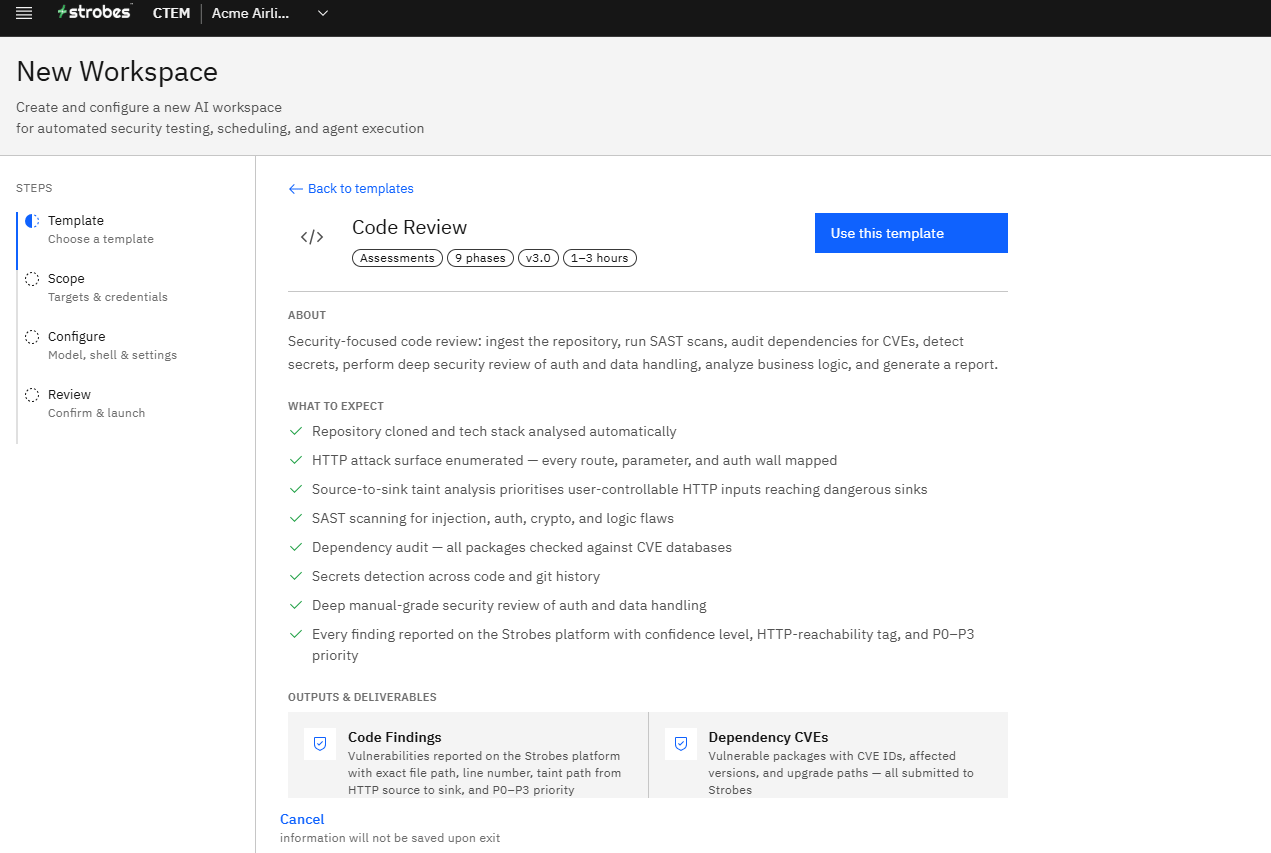This screenshot has height=853, width=1271.
Task: Select the v3.0 version tag
Action: point(538,258)
